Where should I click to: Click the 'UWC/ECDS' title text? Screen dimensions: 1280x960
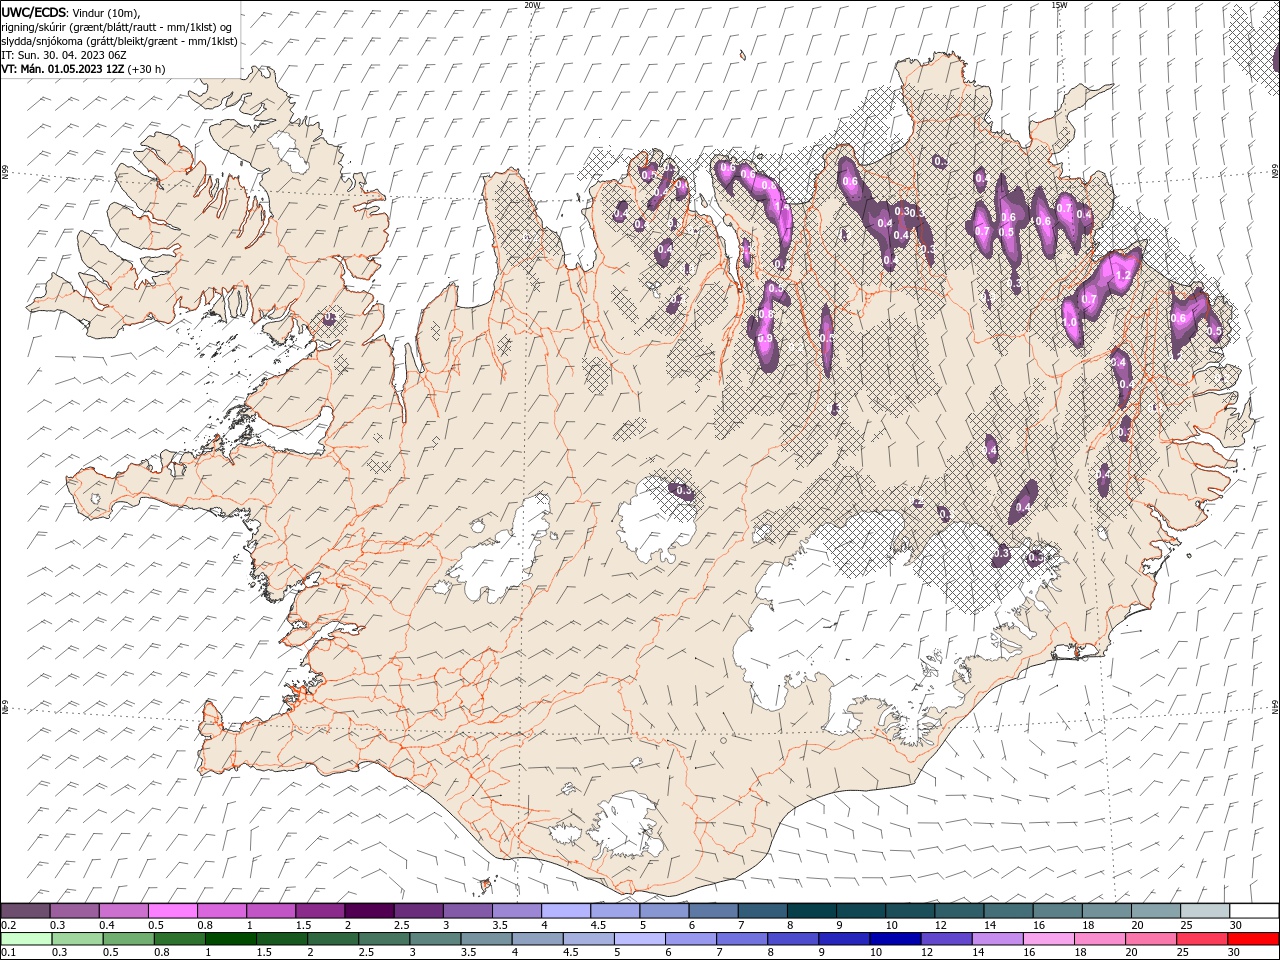pyautogui.click(x=34, y=11)
